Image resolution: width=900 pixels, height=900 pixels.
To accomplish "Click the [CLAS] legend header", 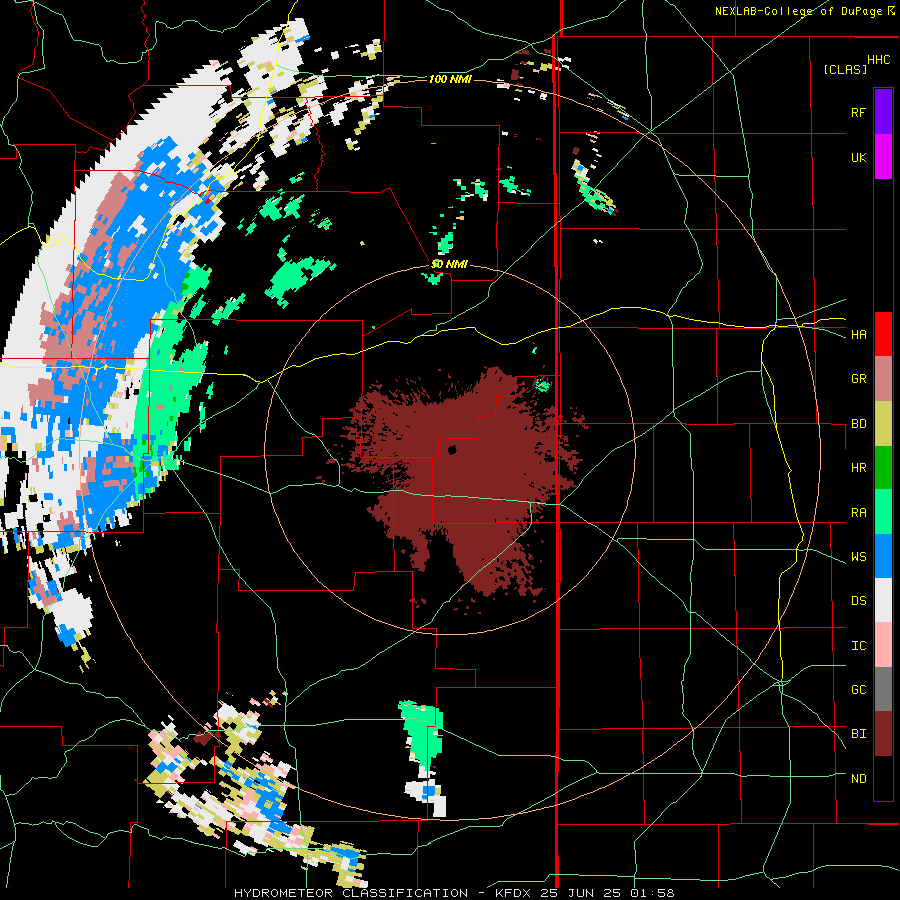I will [845, 69].
